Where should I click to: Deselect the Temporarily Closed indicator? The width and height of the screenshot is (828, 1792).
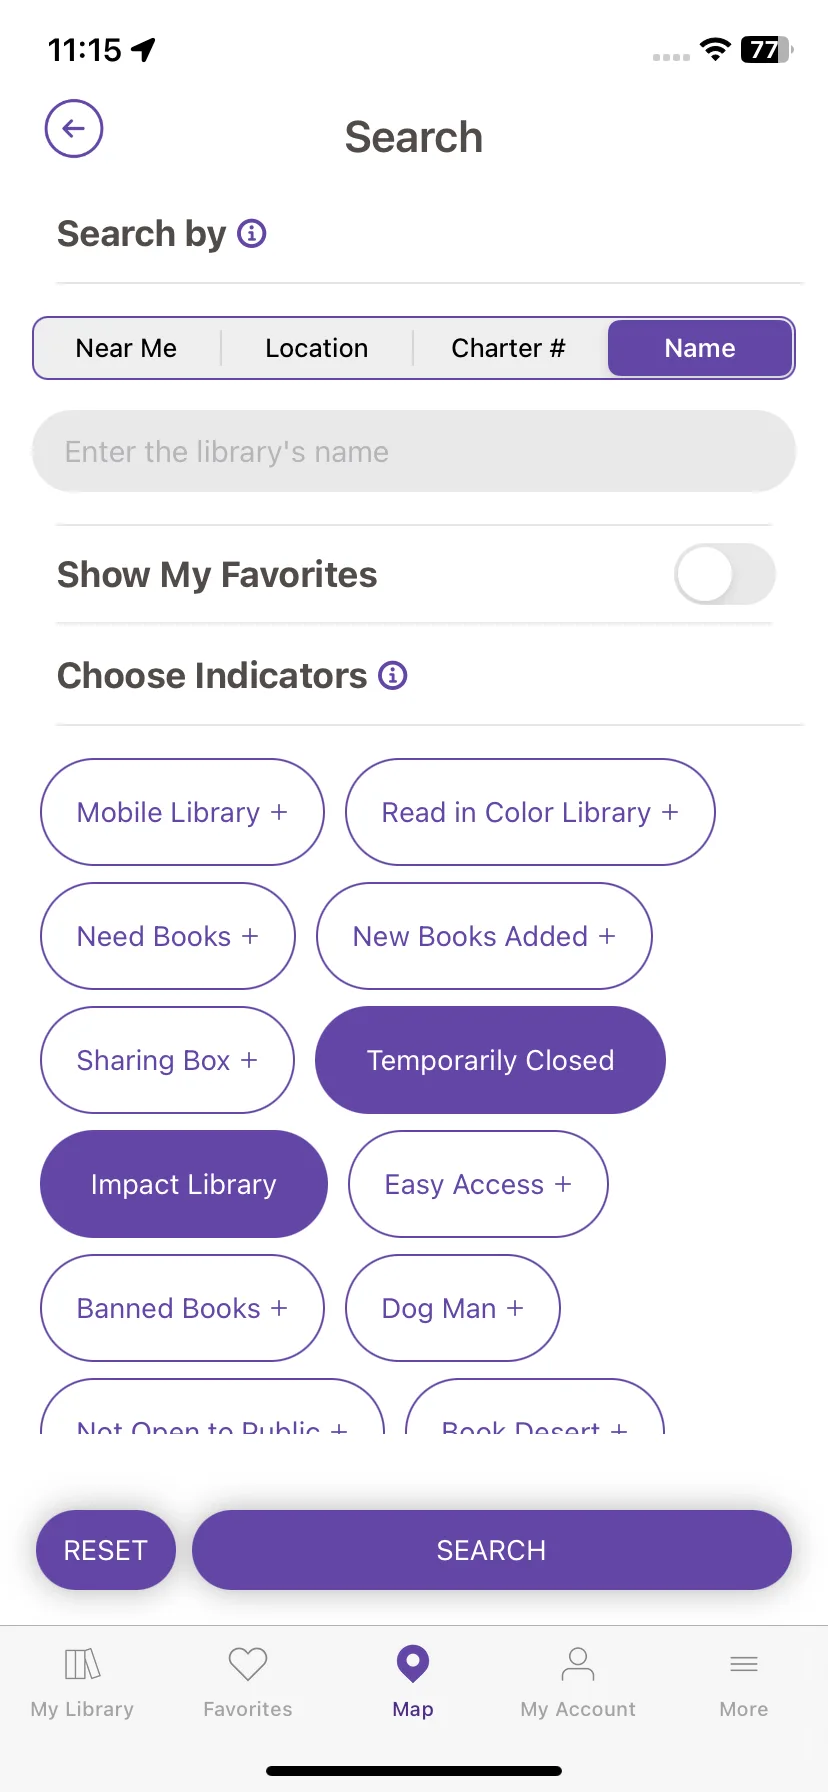click(490, 1060)
